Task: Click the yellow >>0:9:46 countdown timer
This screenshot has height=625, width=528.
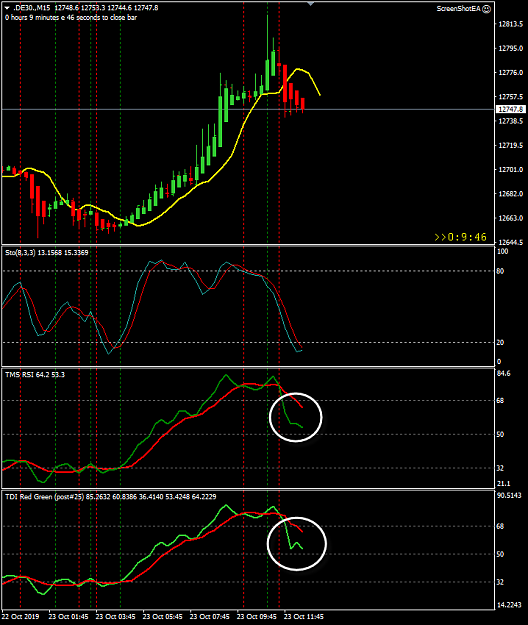Action: click(460, 237)
